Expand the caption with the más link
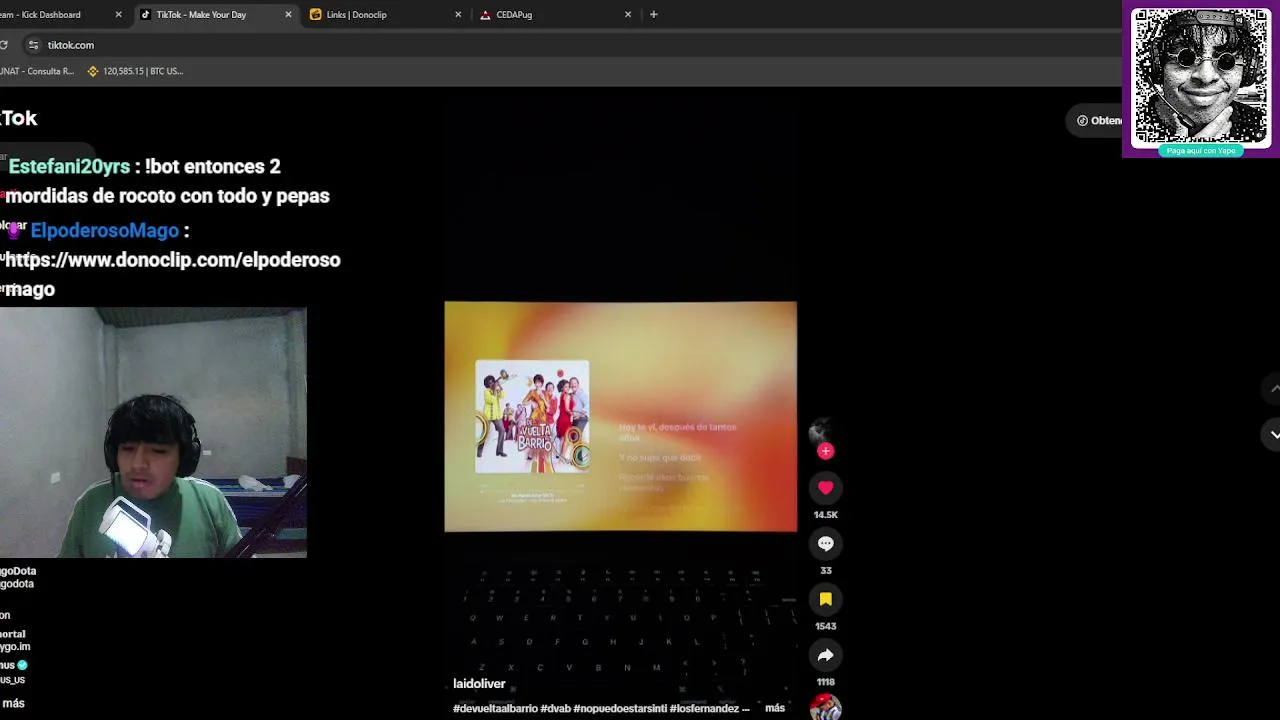Screen dimensions: 1280x720 775,708
